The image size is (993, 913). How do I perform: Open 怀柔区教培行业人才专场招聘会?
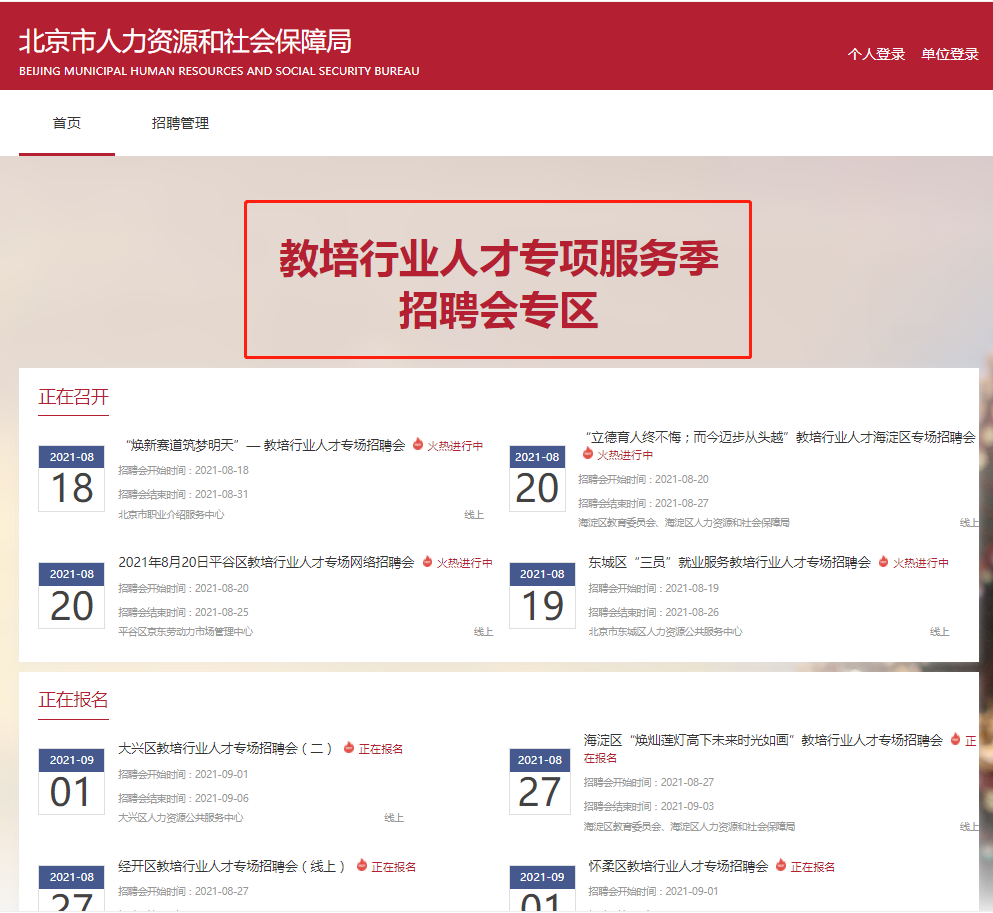pyautogui.click(x=678, y=866)
